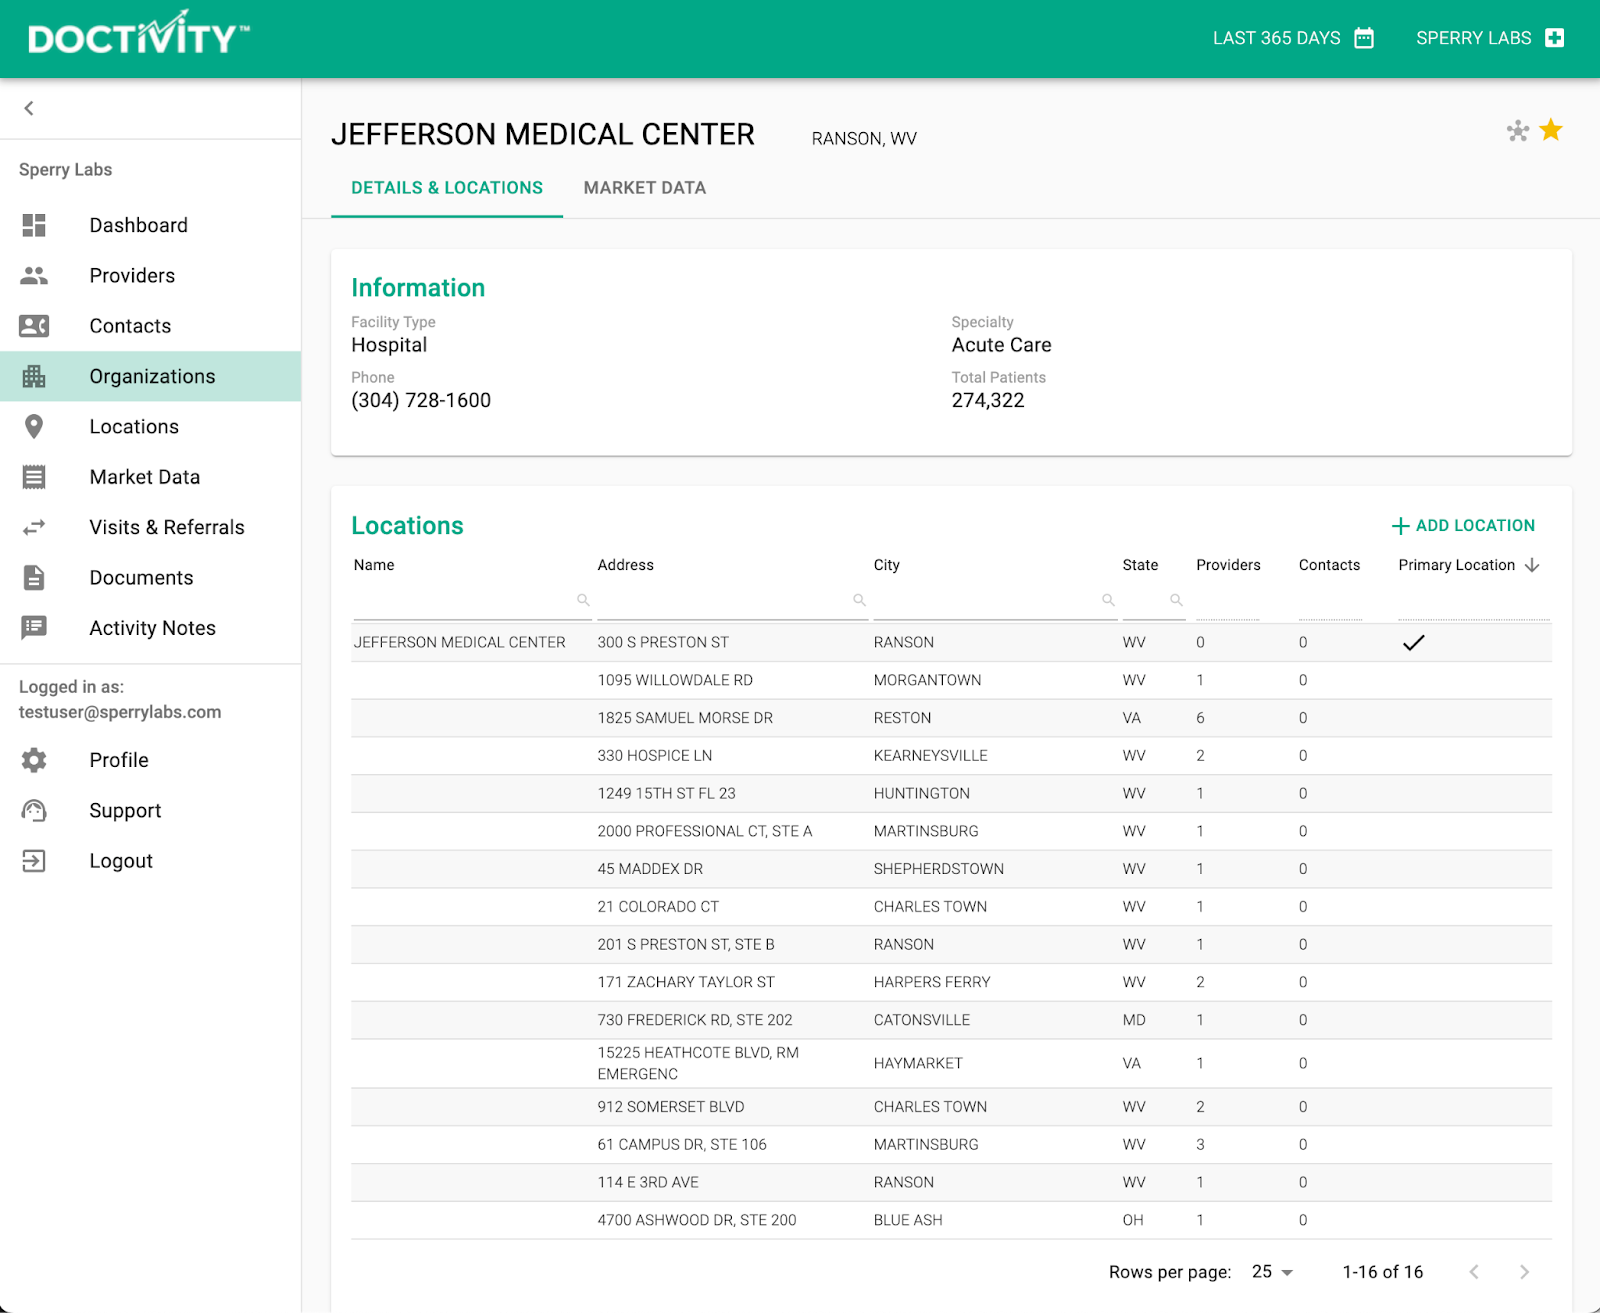Sort table by Providers column header
This screenshot has height=1313, width=1600.
[1228, 565]
